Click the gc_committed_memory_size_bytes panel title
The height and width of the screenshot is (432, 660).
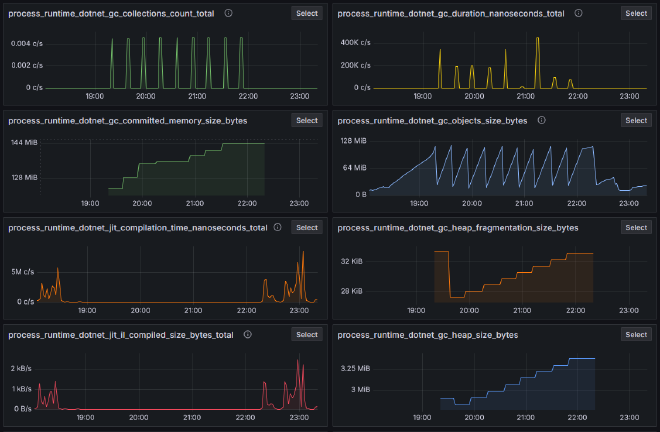click(127, 120)
